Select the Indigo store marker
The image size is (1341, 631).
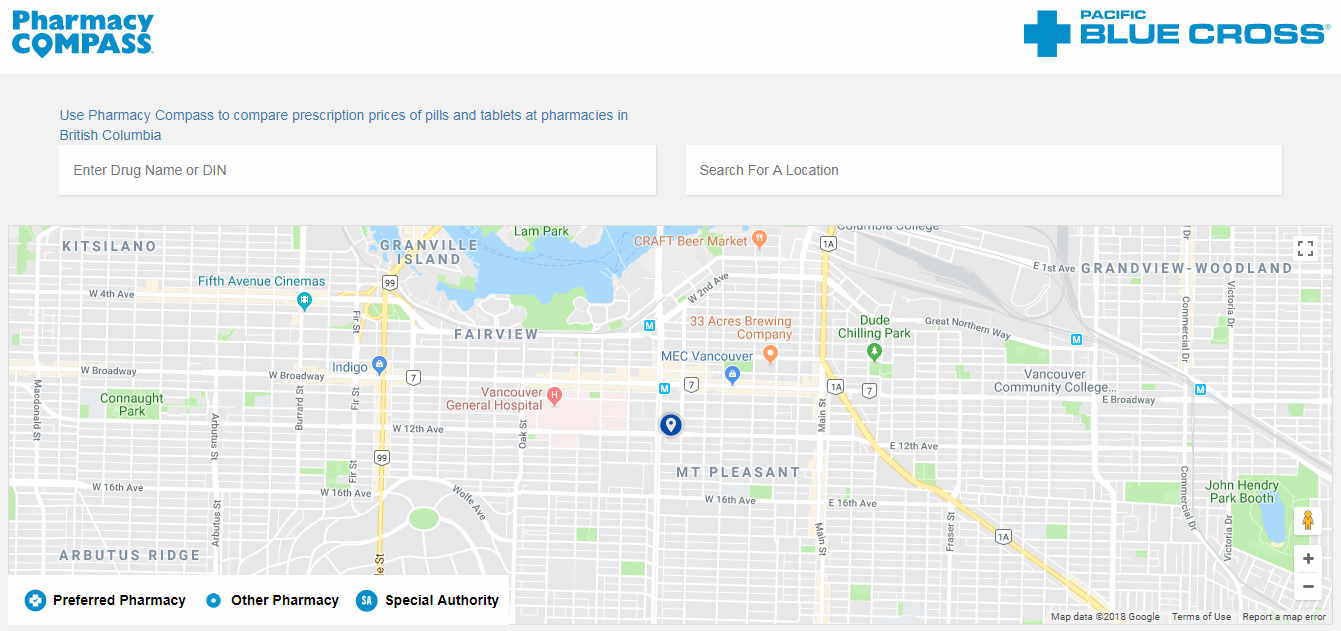pos(379,365)
